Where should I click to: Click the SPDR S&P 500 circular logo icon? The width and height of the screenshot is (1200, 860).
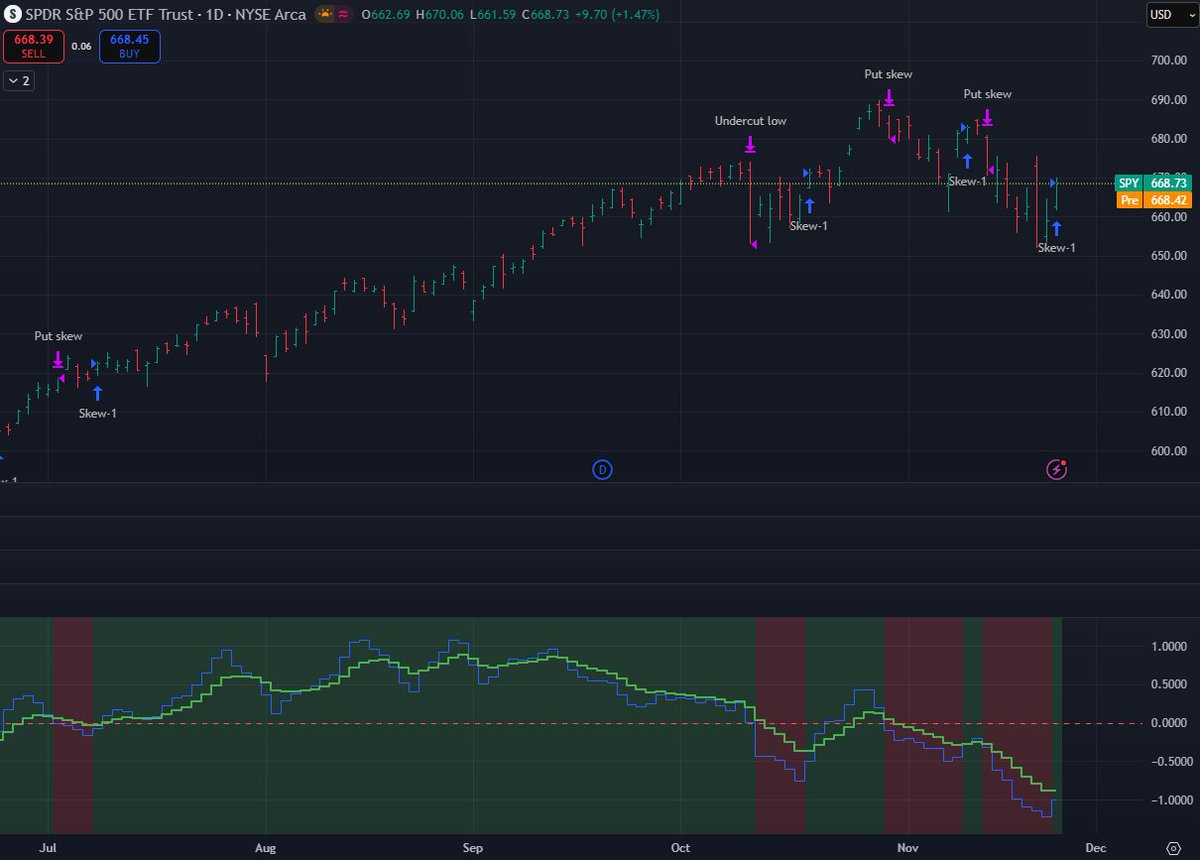point(12,15)
